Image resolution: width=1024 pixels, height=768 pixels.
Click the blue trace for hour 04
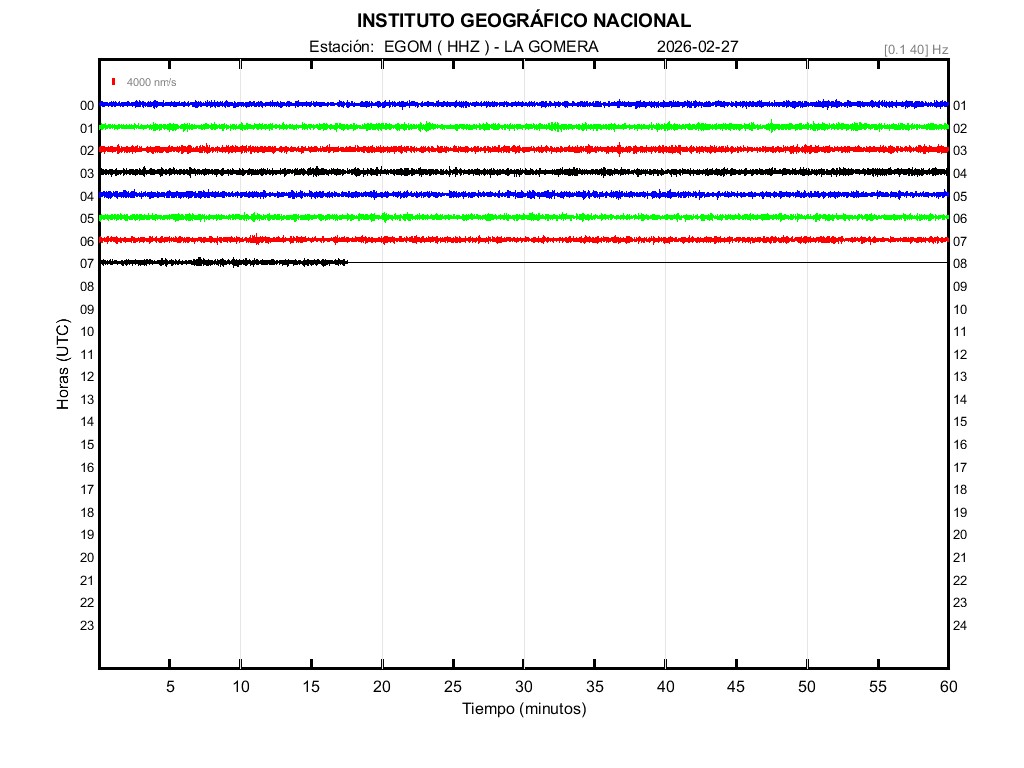[523, 194]
